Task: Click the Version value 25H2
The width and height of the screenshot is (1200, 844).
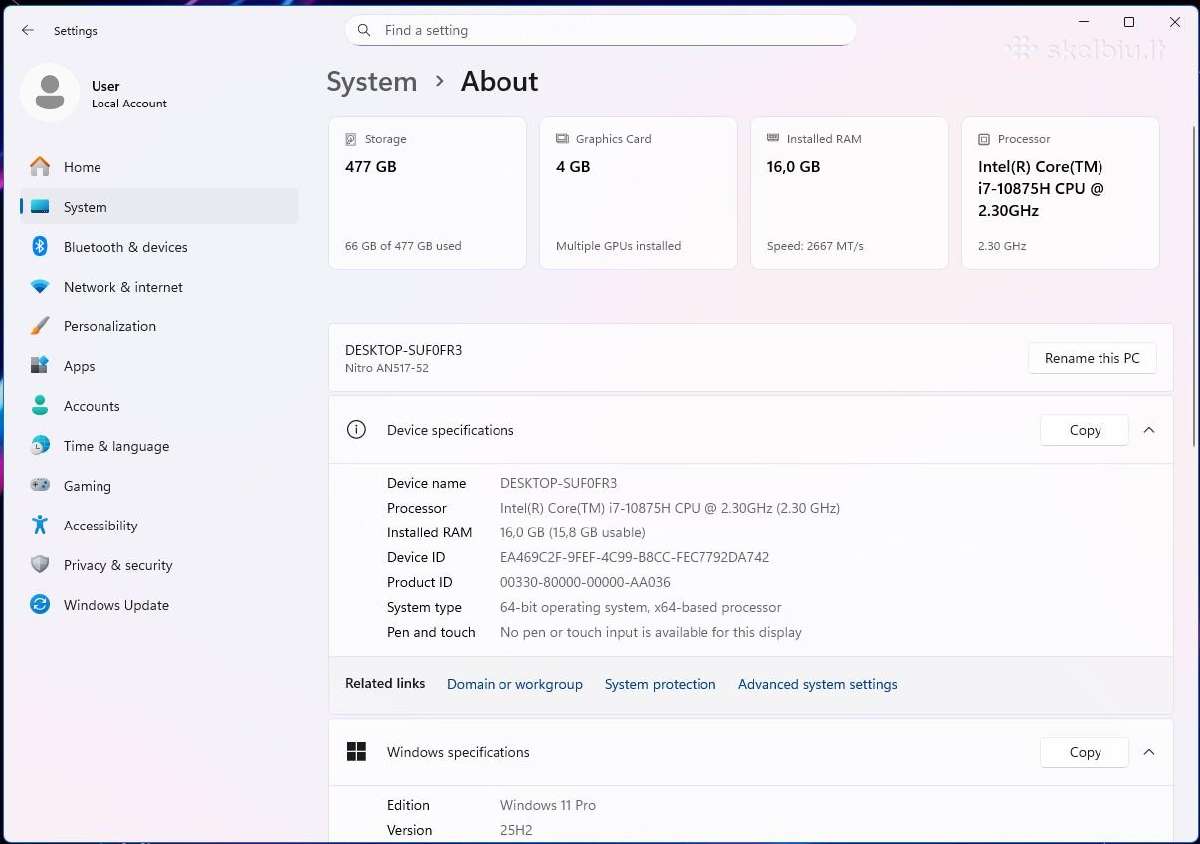Action: pyautogui.click(x=516, y=830)
